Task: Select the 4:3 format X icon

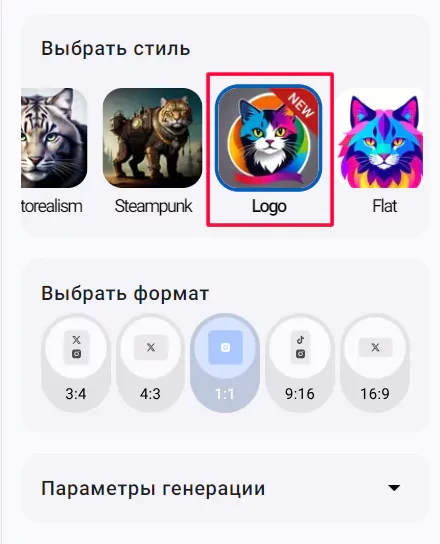Action: [151, 347]
